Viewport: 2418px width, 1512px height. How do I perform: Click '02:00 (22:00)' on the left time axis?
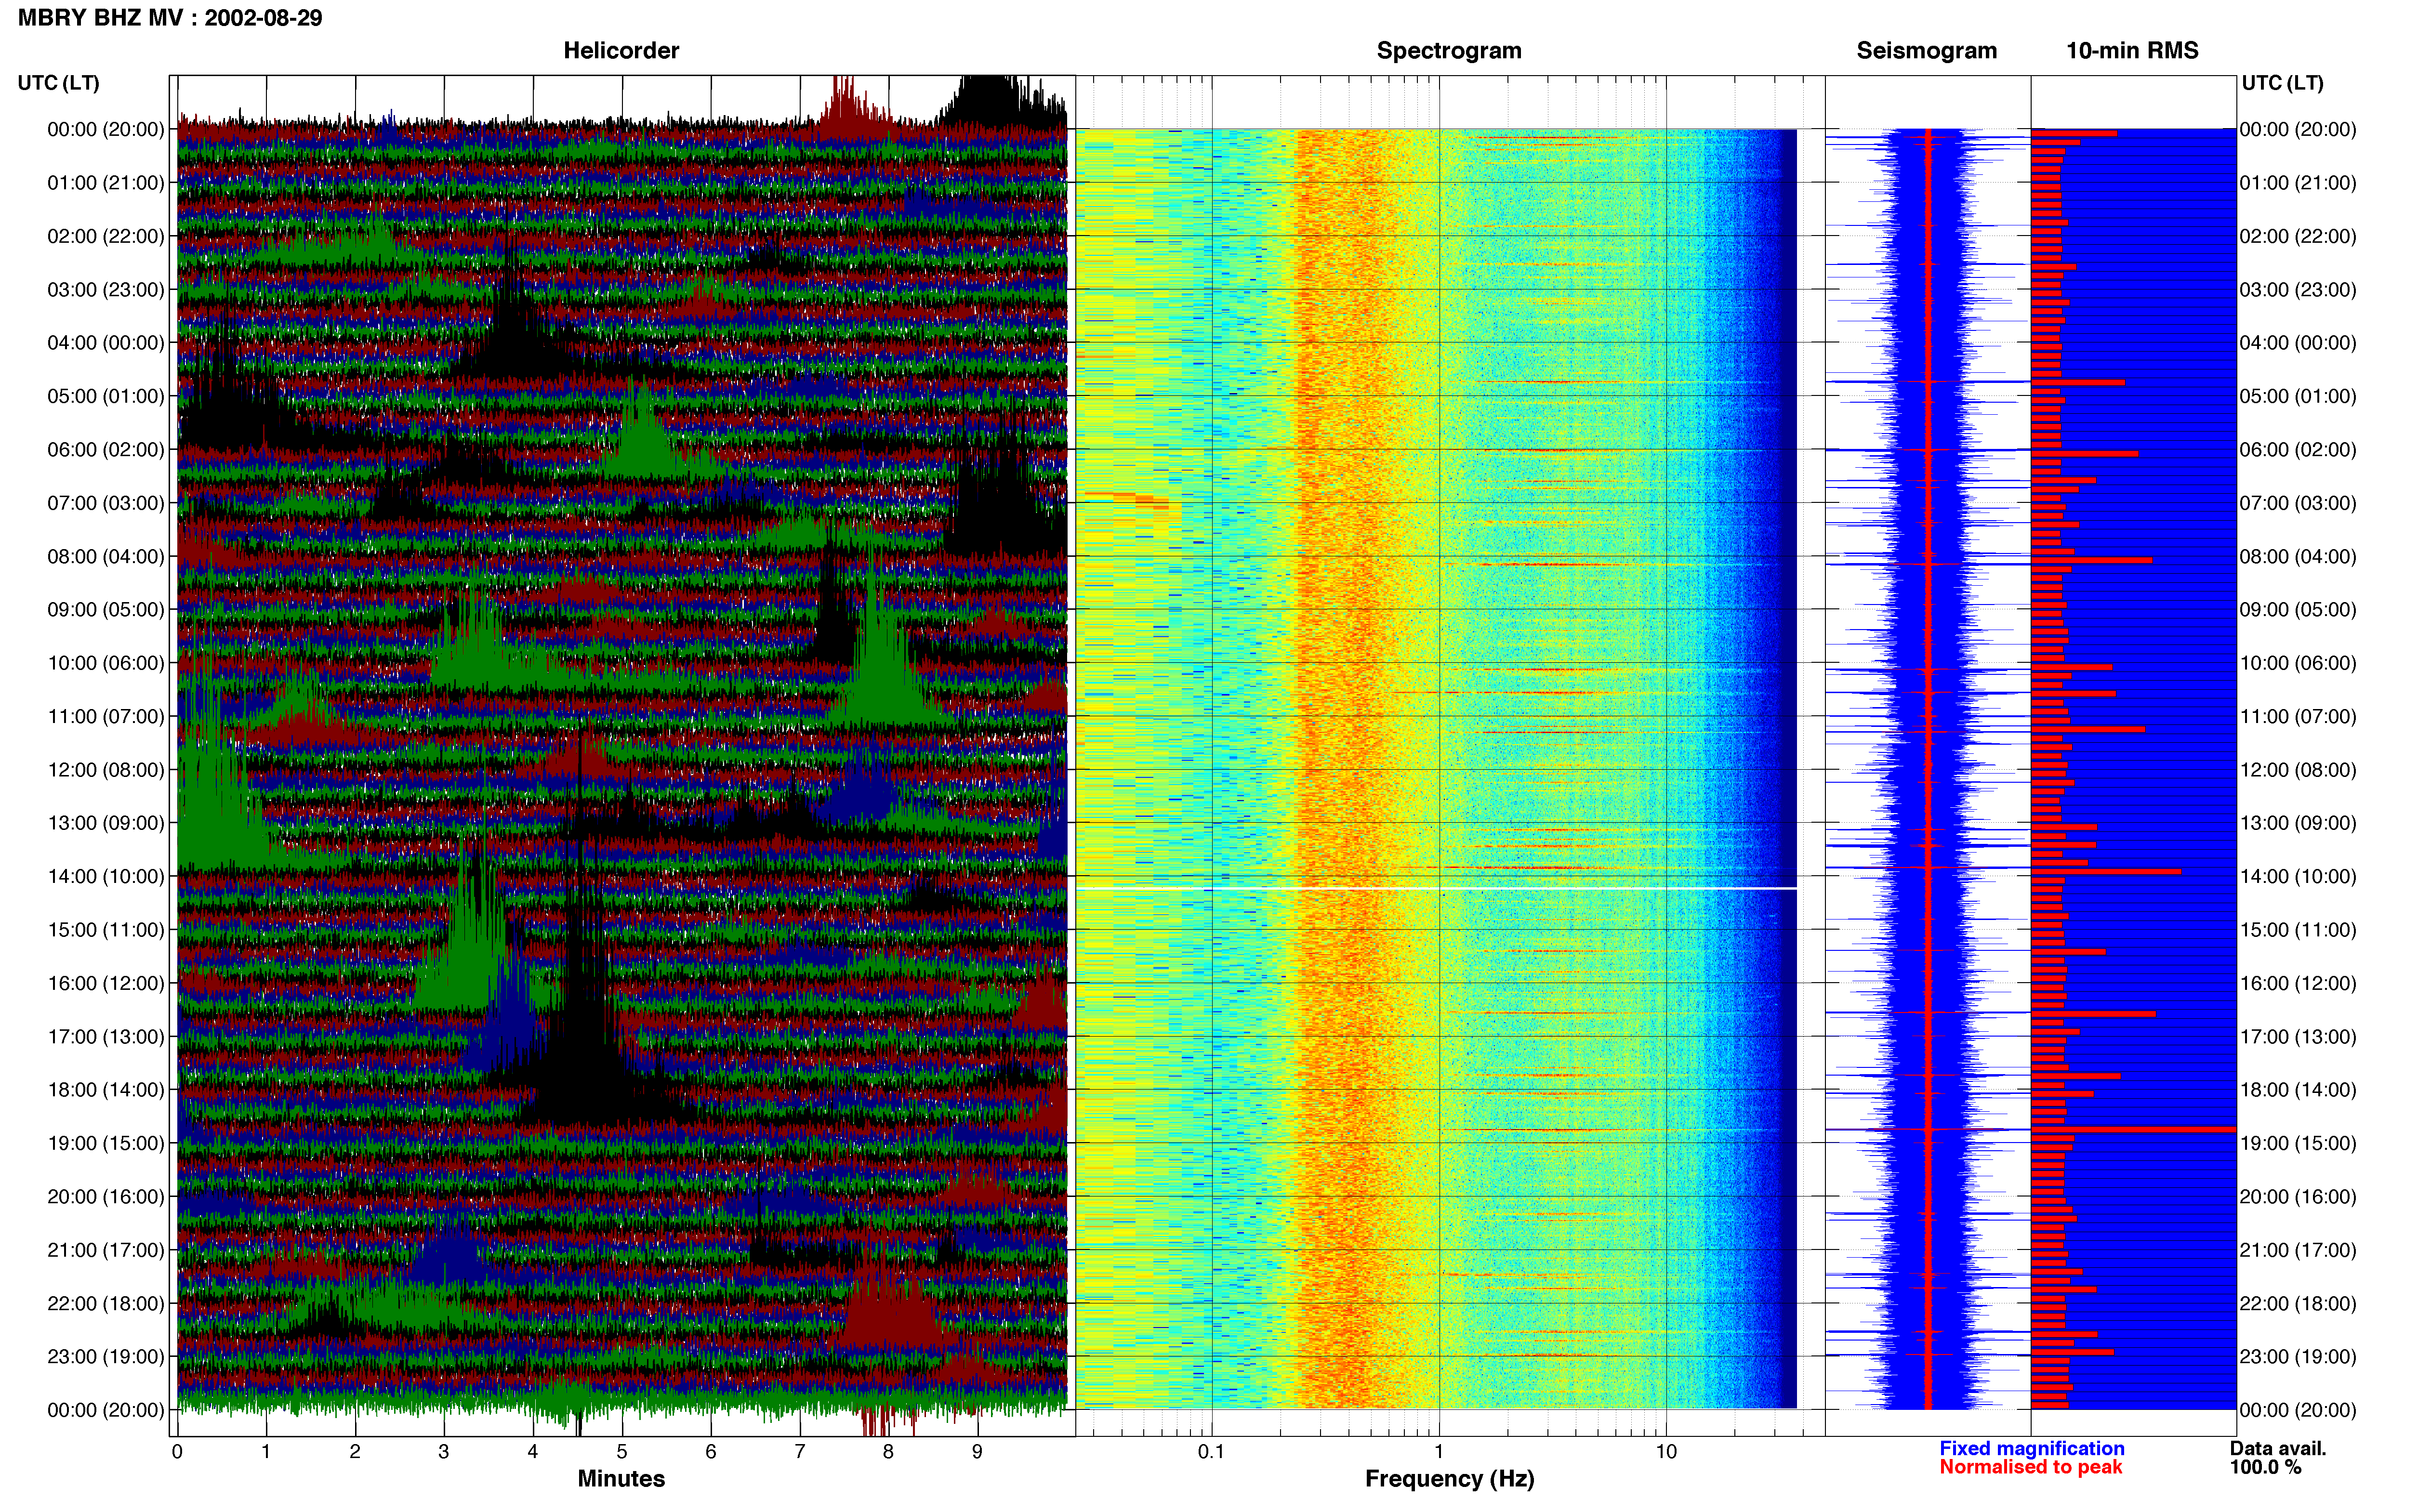[106, 236]
